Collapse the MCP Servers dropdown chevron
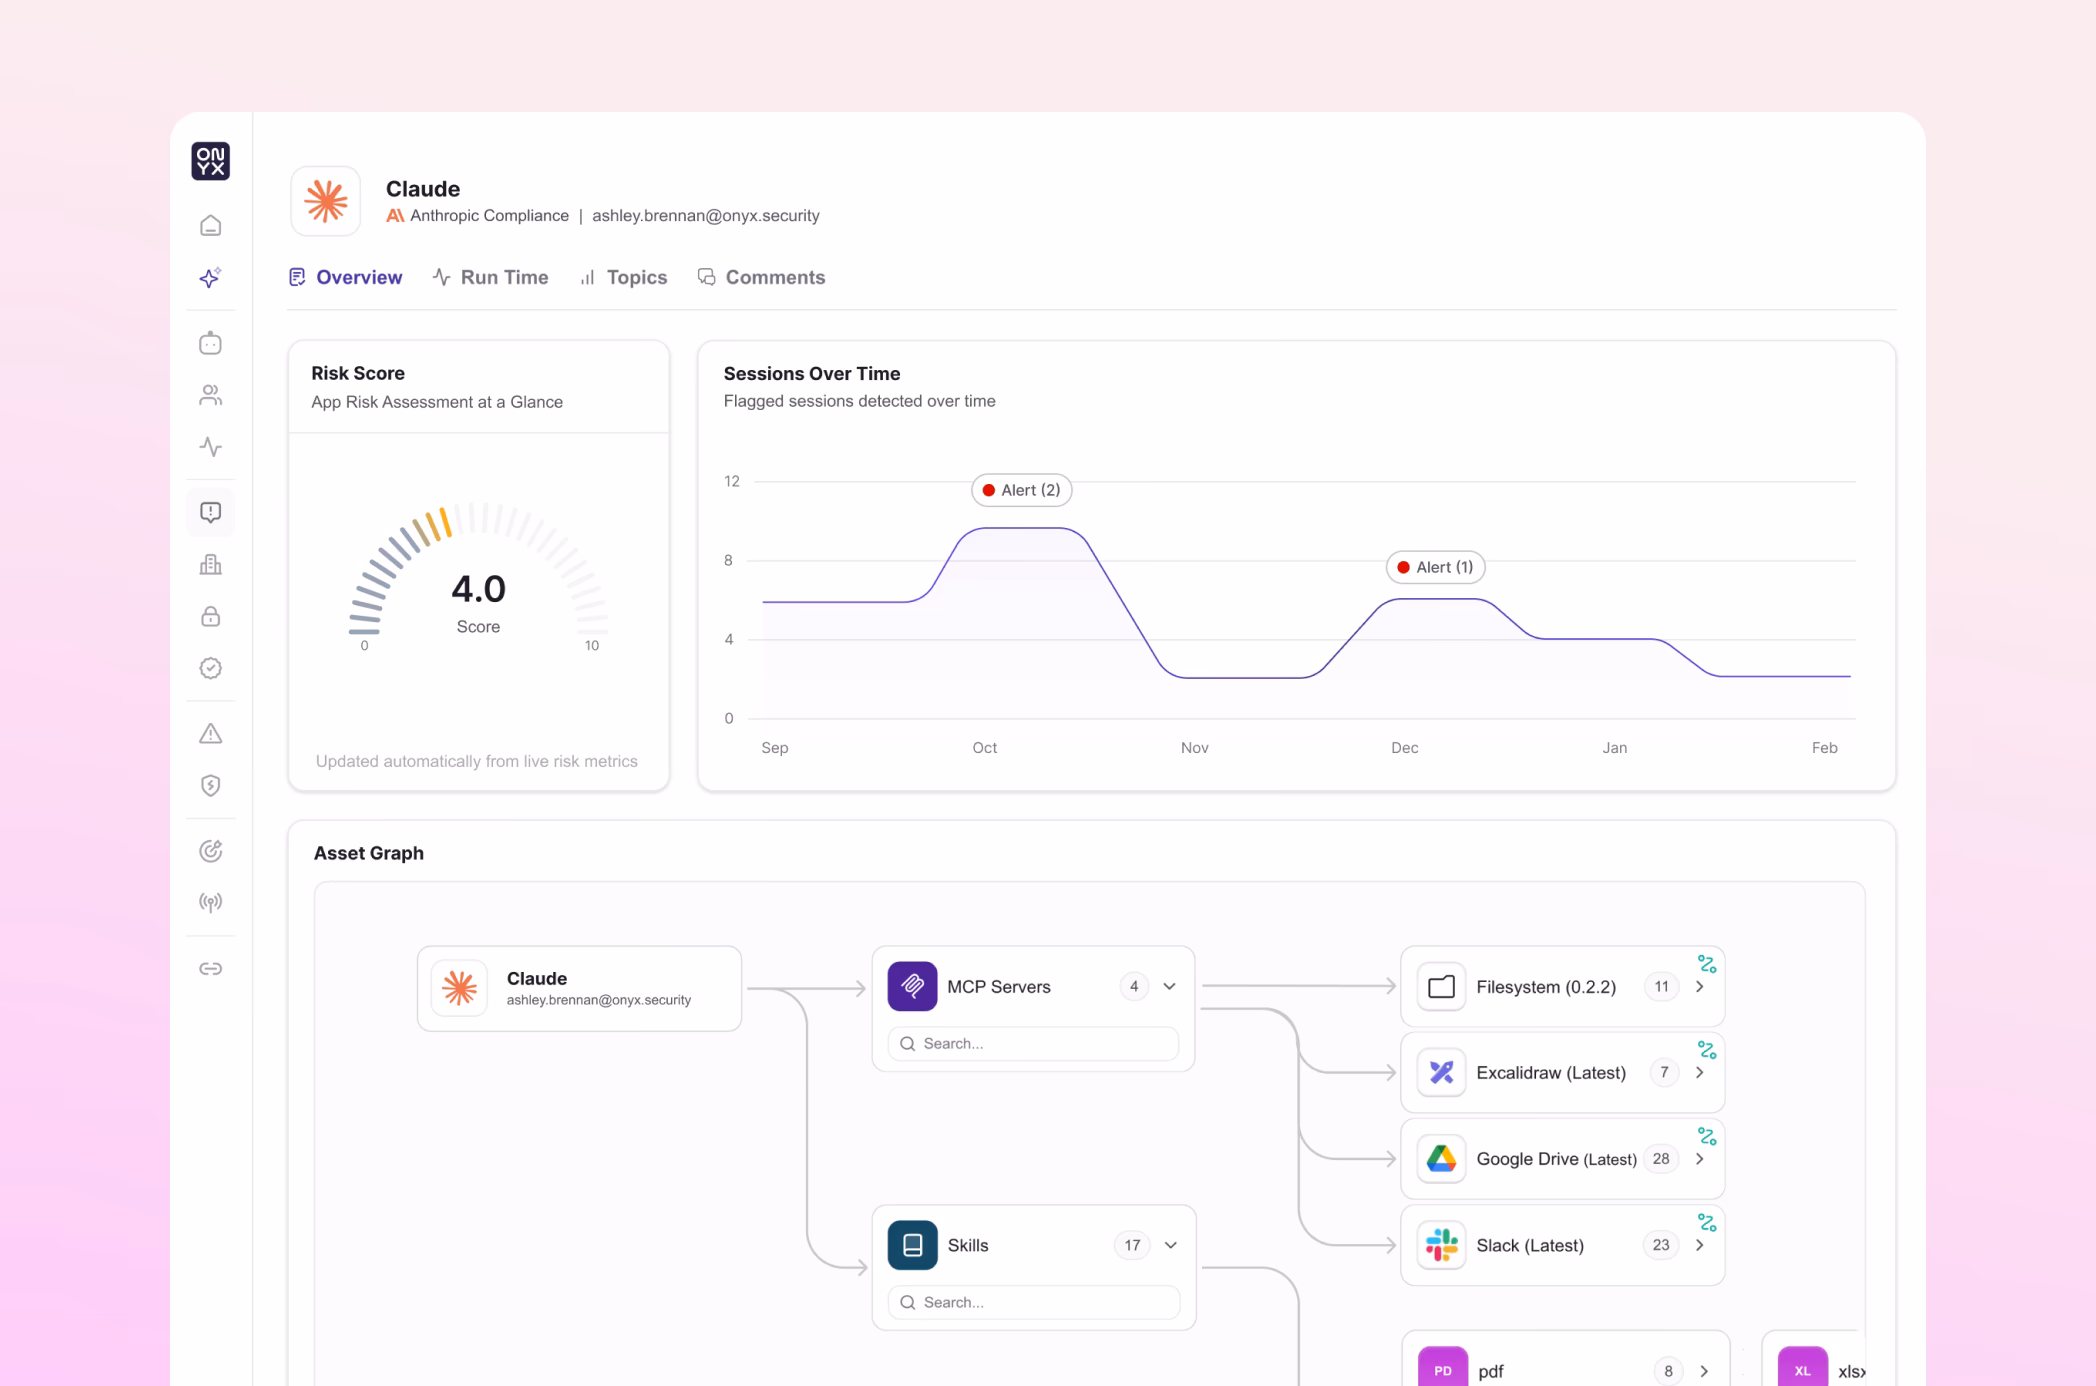 point(1169,987)
